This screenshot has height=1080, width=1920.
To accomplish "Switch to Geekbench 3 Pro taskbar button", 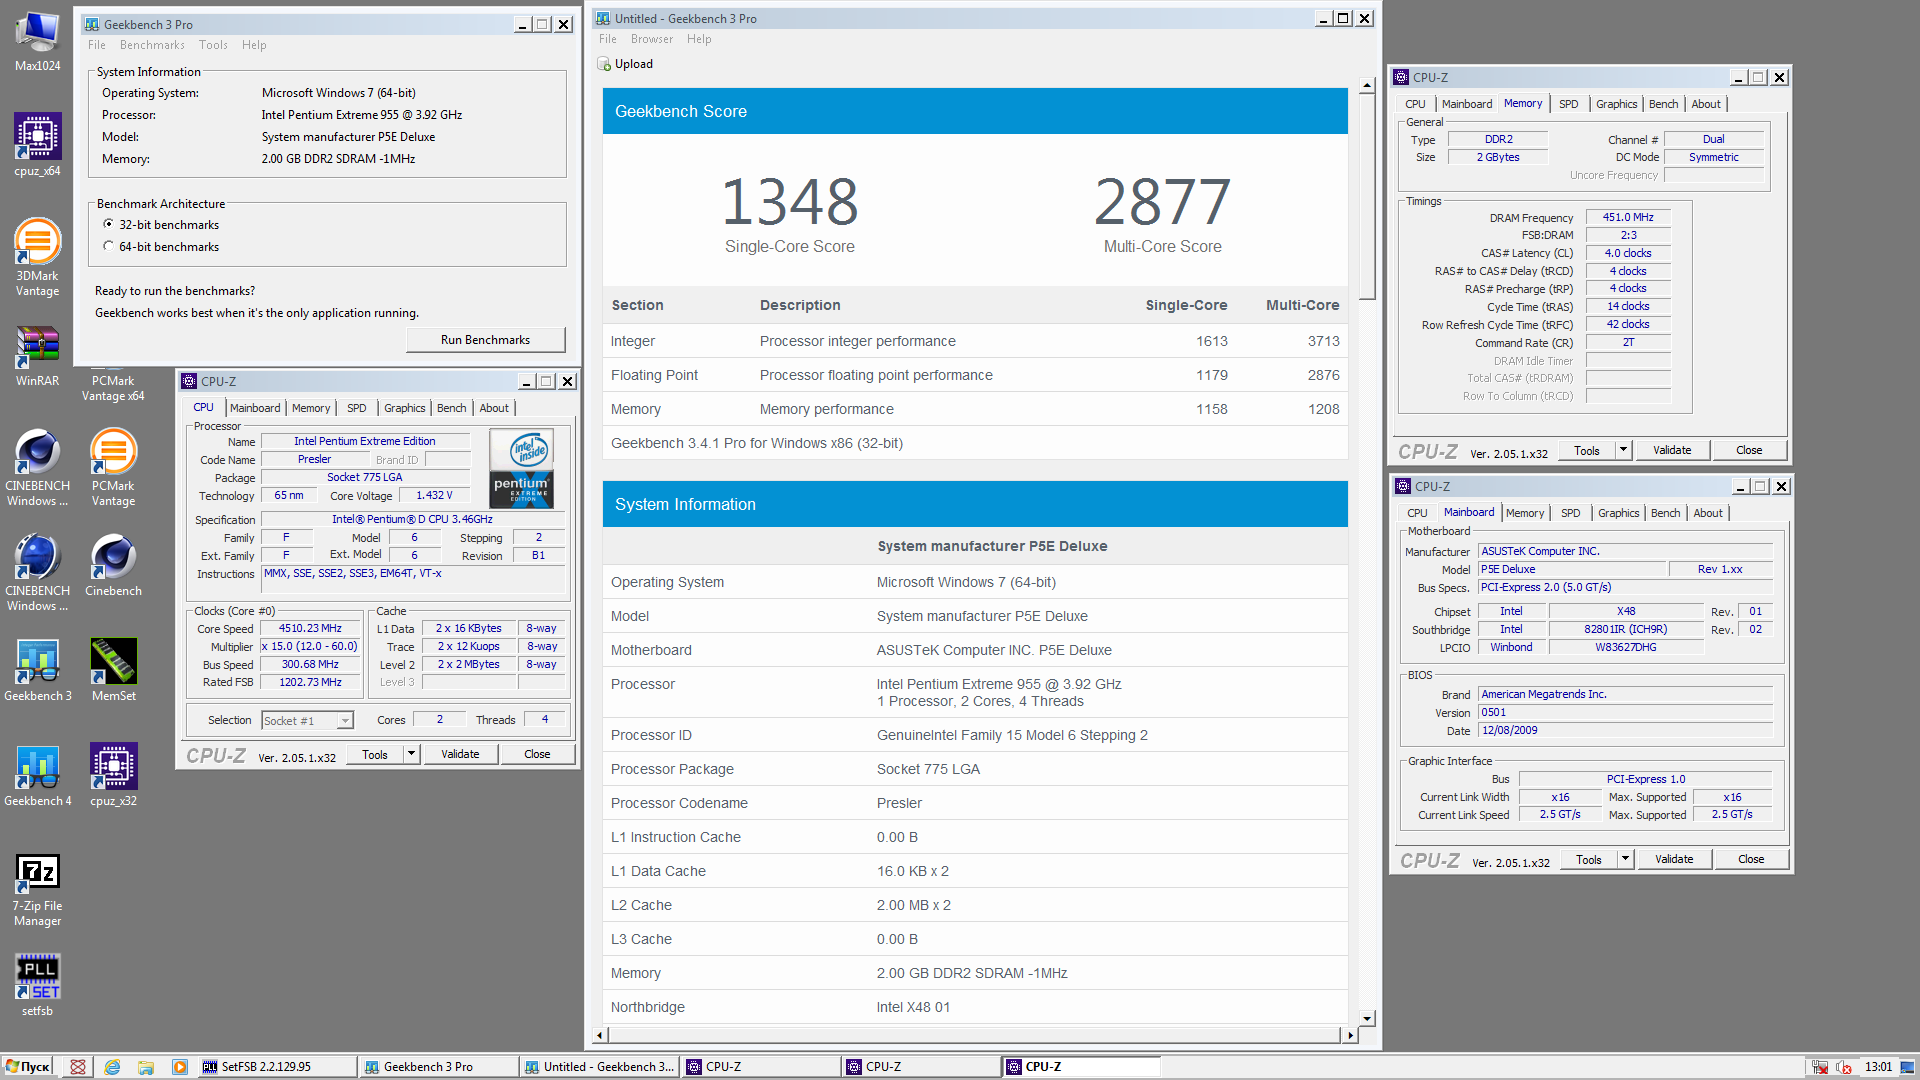I will point(438,1067).
